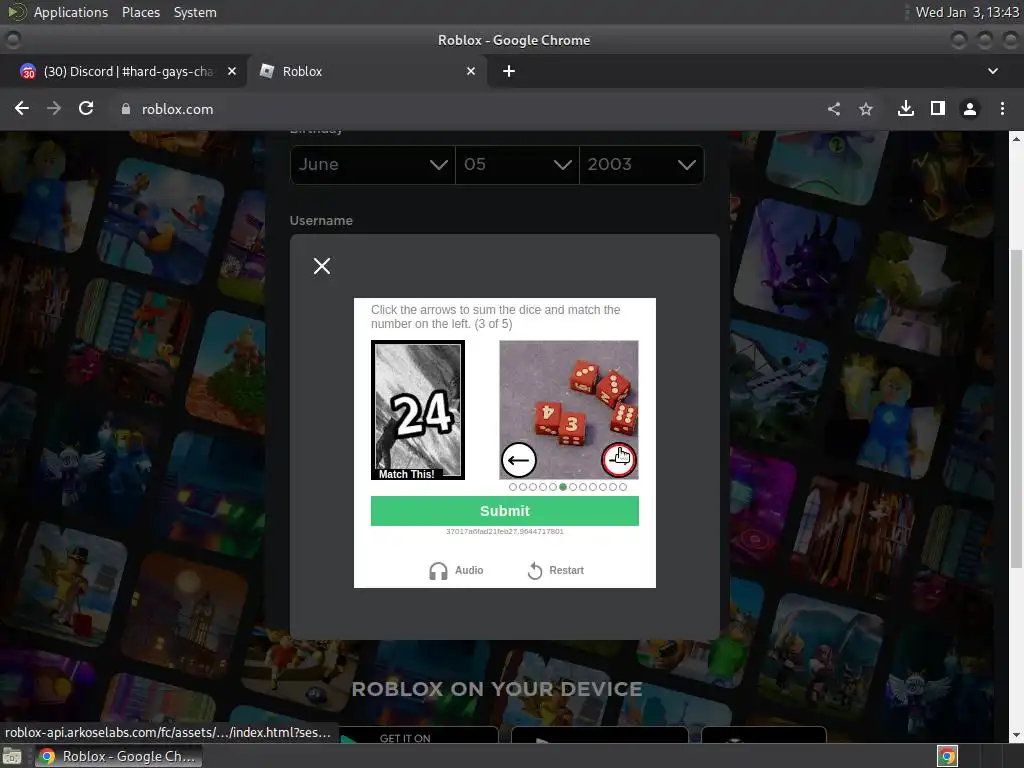Close the captcha dialog with X
This screenshot has width=1024, height=768.
[x=321, y=266]
